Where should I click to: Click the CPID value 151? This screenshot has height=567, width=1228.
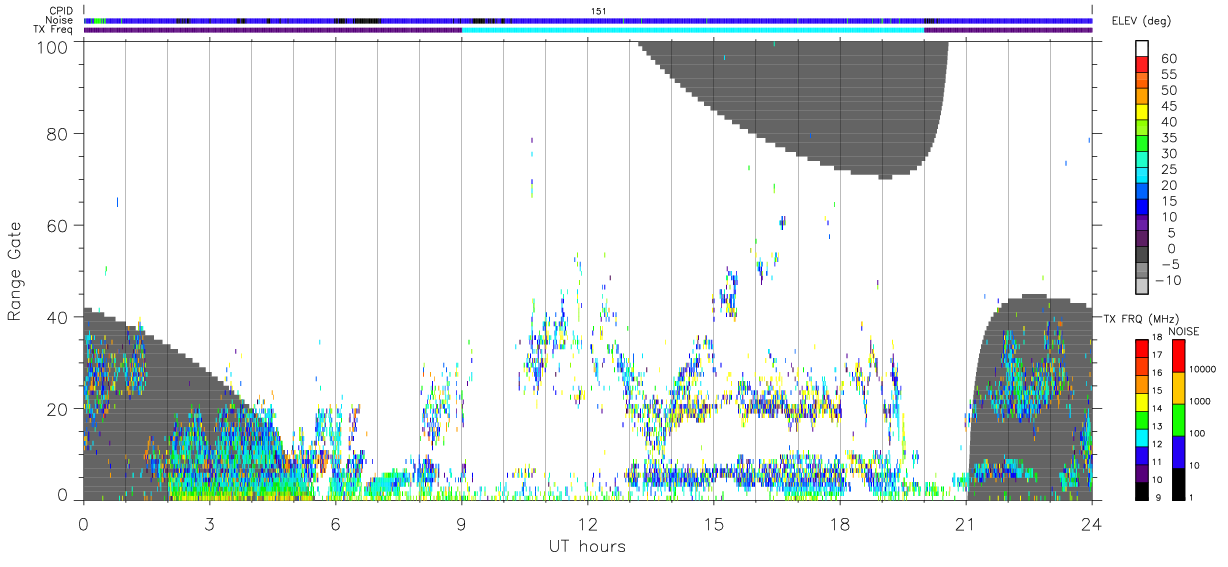pos(599,11)
